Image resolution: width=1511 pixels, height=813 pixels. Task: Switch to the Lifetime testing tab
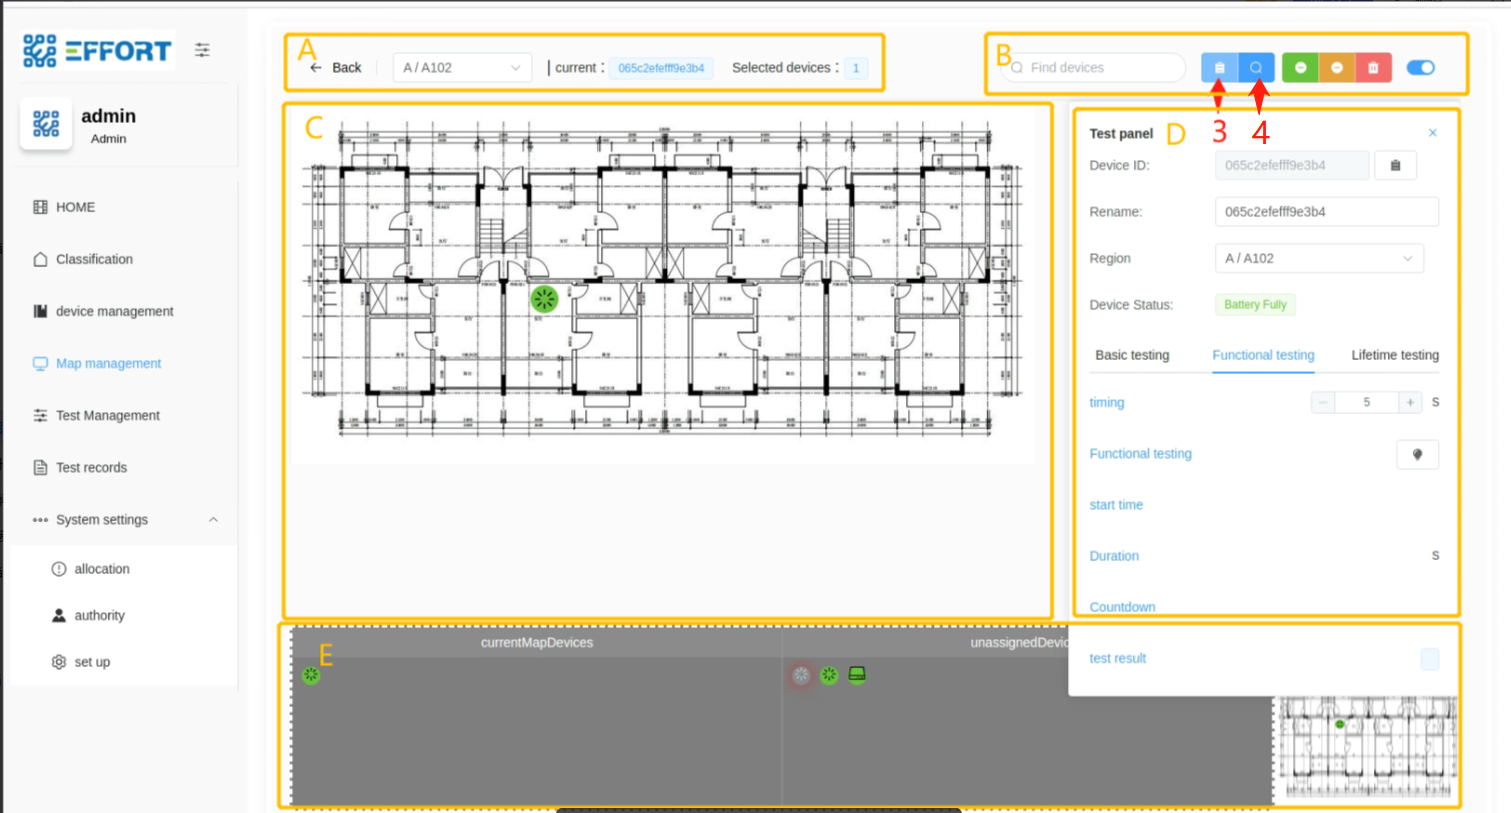tap(1394, 355)
